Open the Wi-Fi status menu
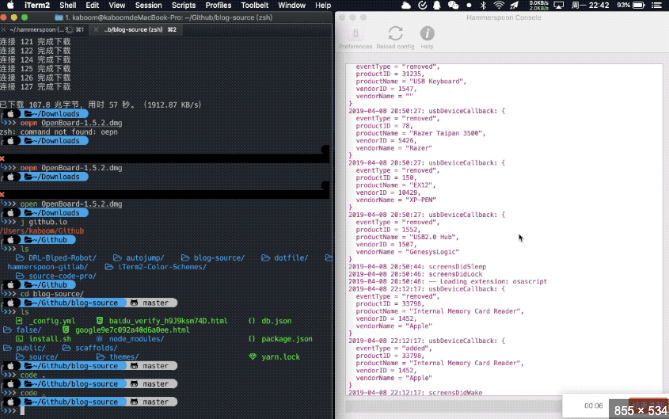669x419 pixels. pos(498,5)
